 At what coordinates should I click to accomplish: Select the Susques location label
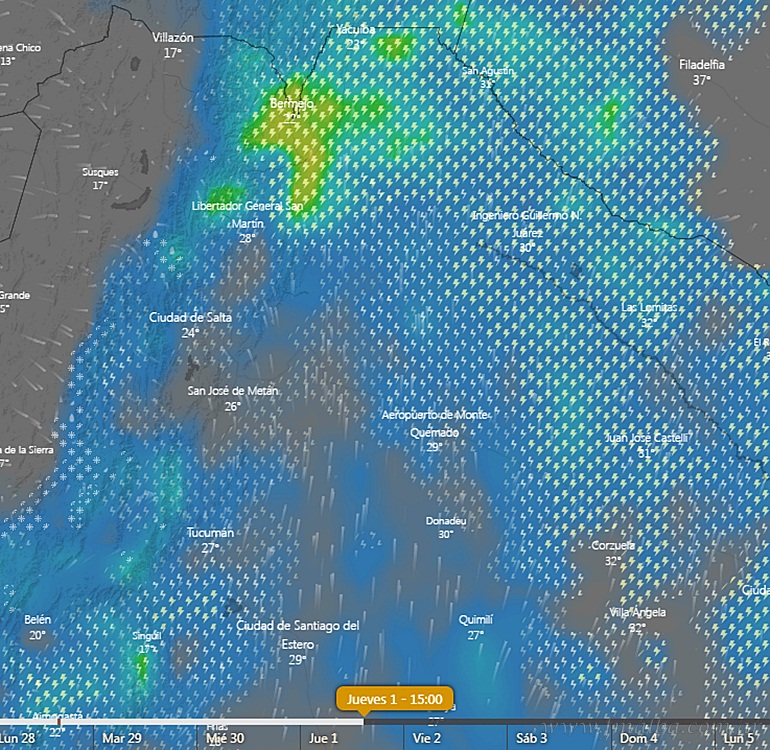coord(100,173)
